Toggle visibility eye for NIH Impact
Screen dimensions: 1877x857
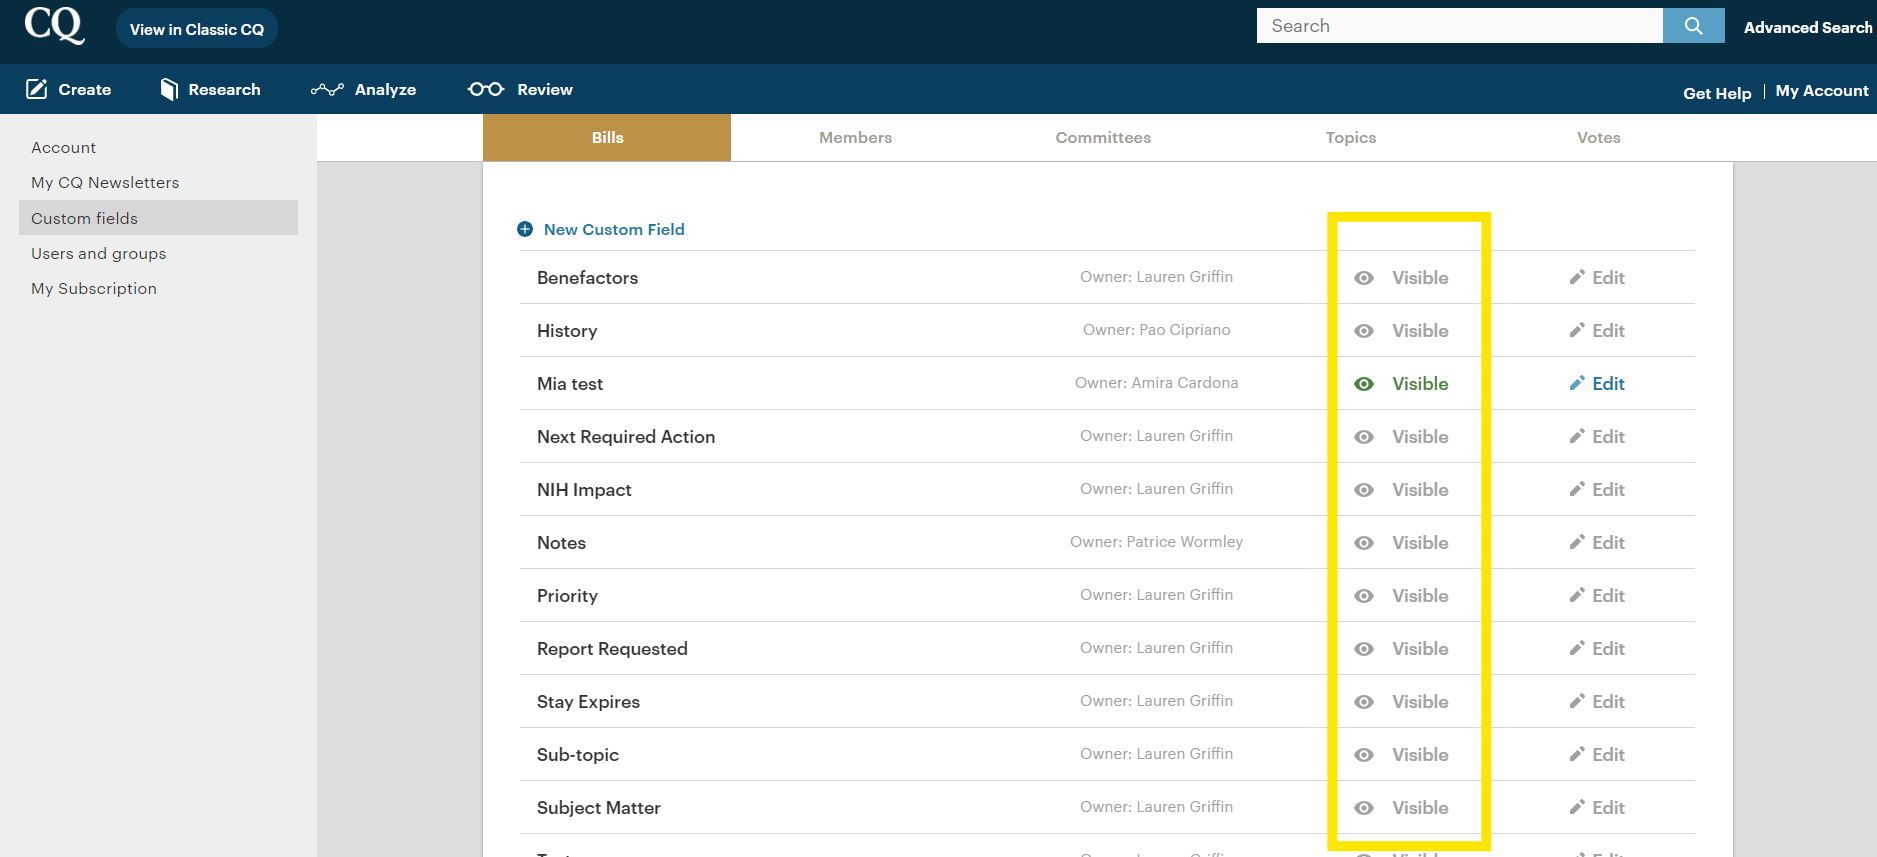tap(1364, 490)
